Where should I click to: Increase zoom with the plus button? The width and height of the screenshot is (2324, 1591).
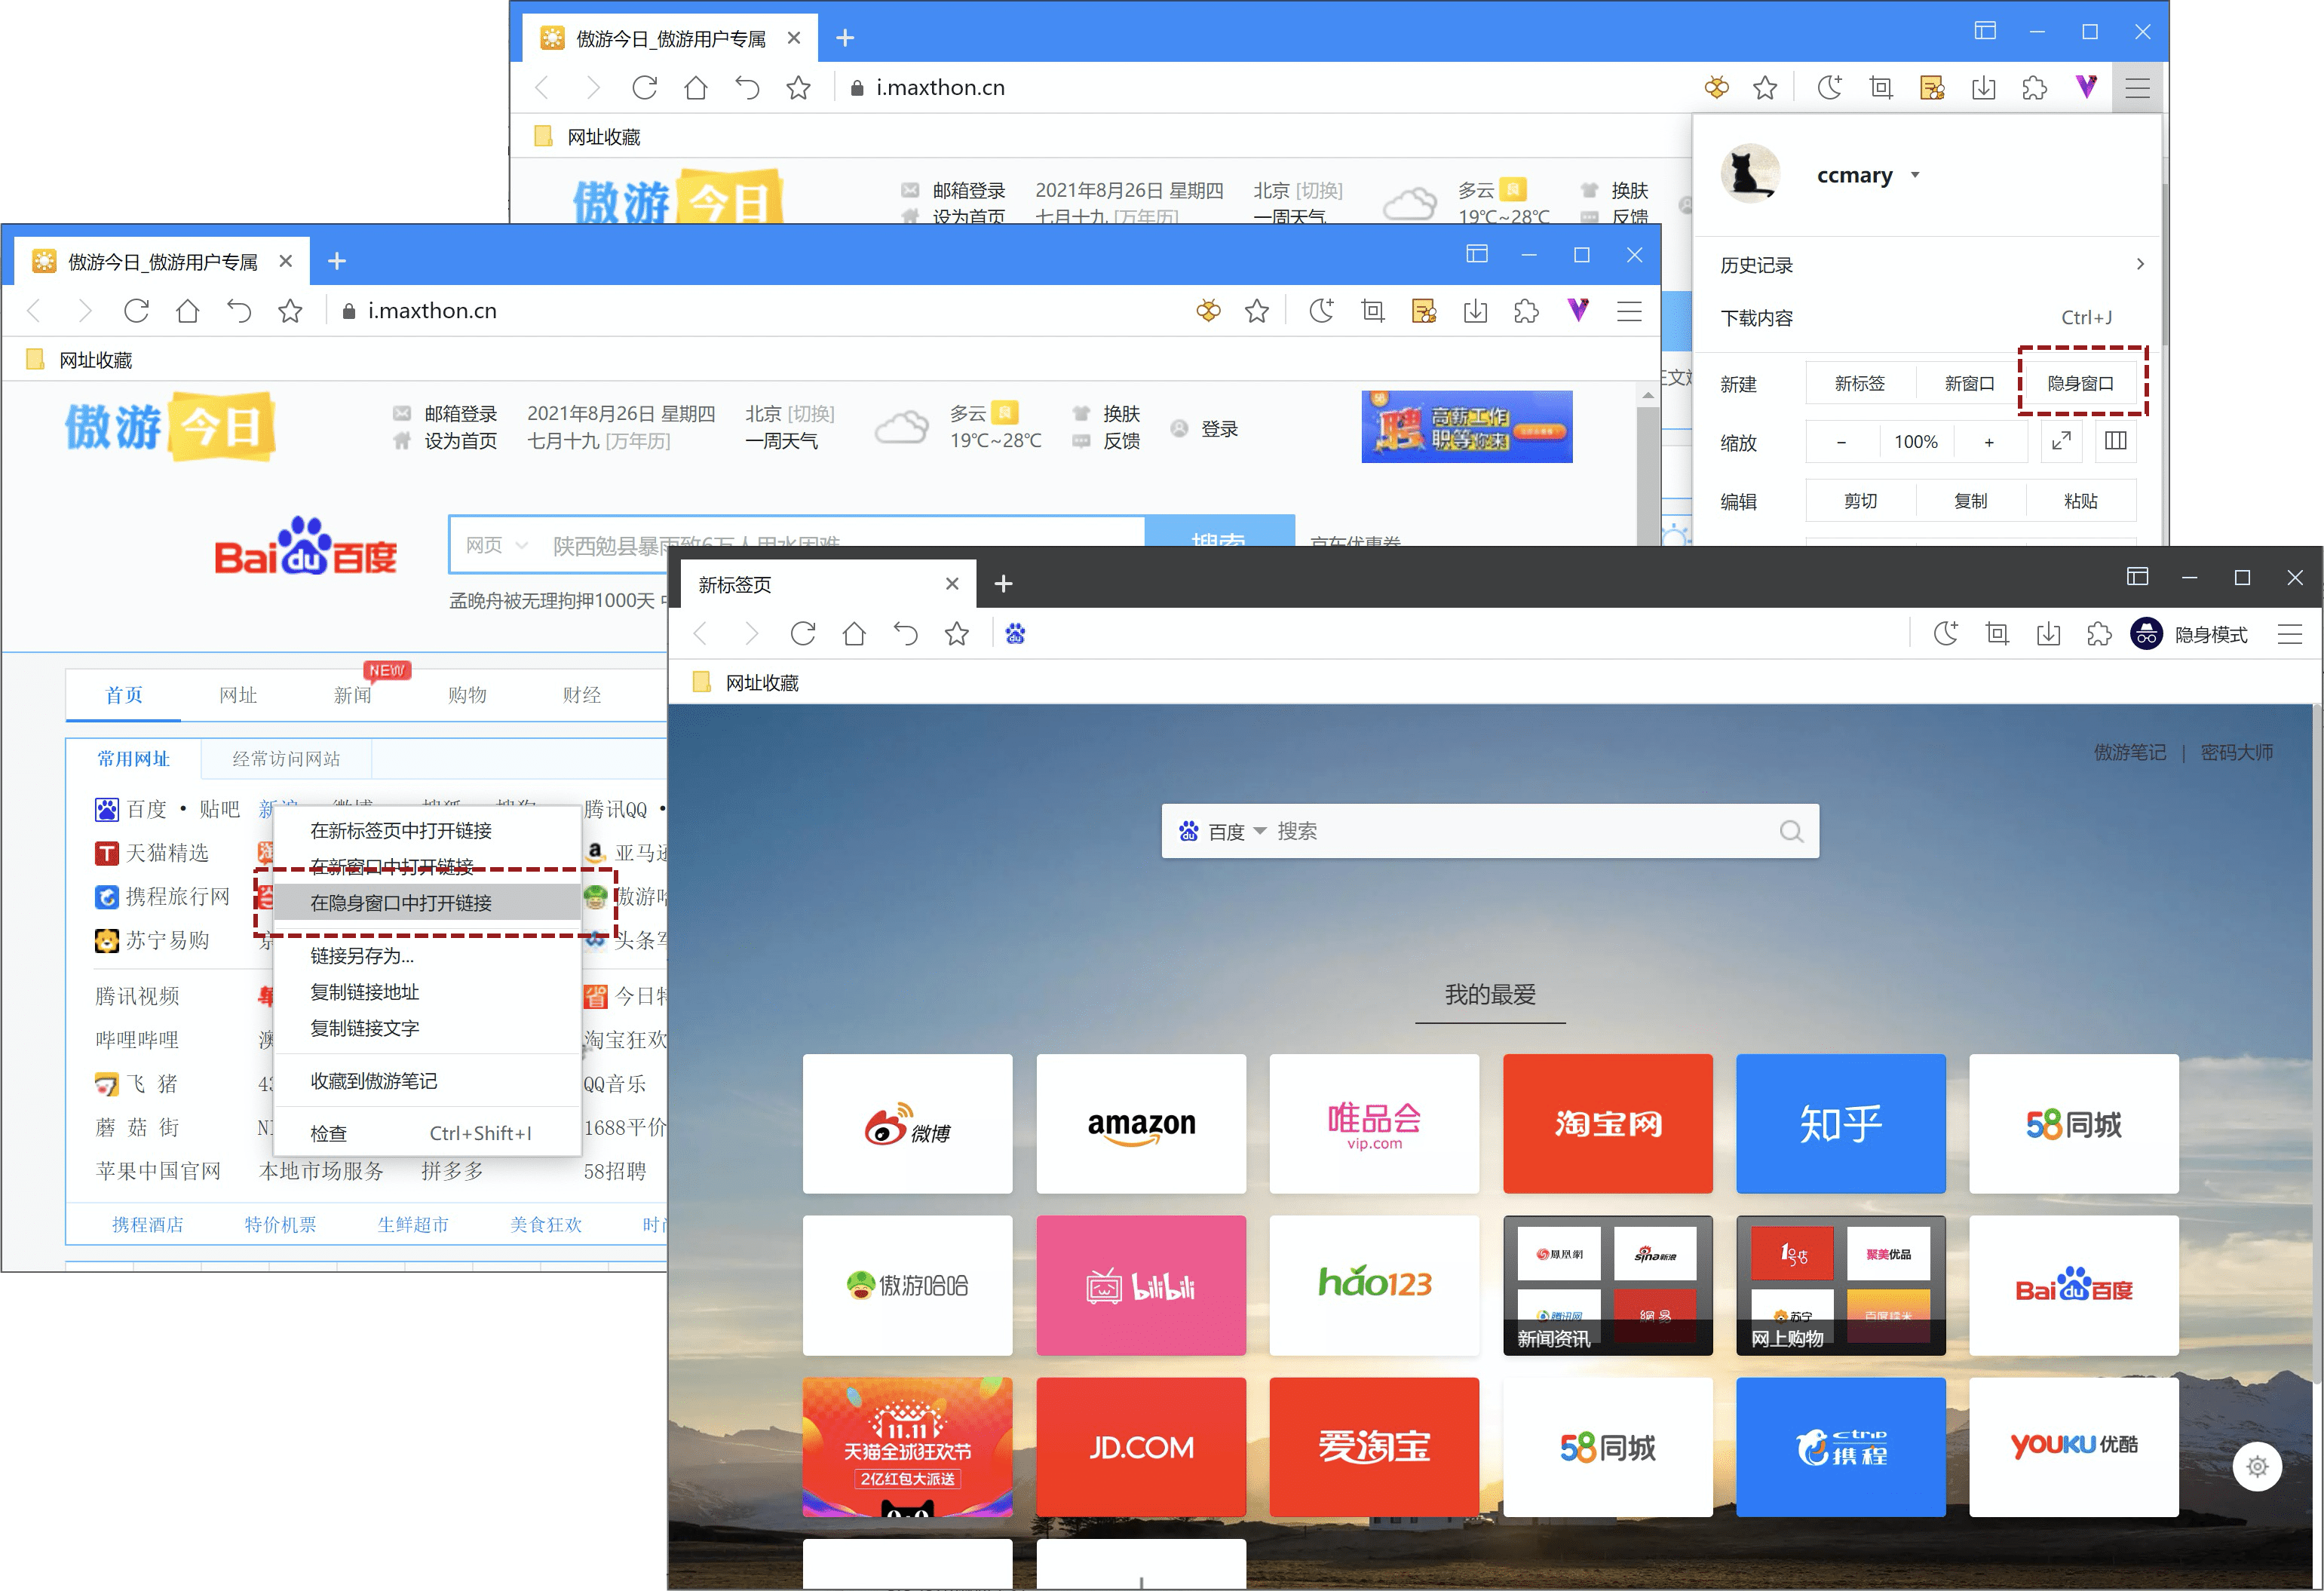pos(1989,442)
